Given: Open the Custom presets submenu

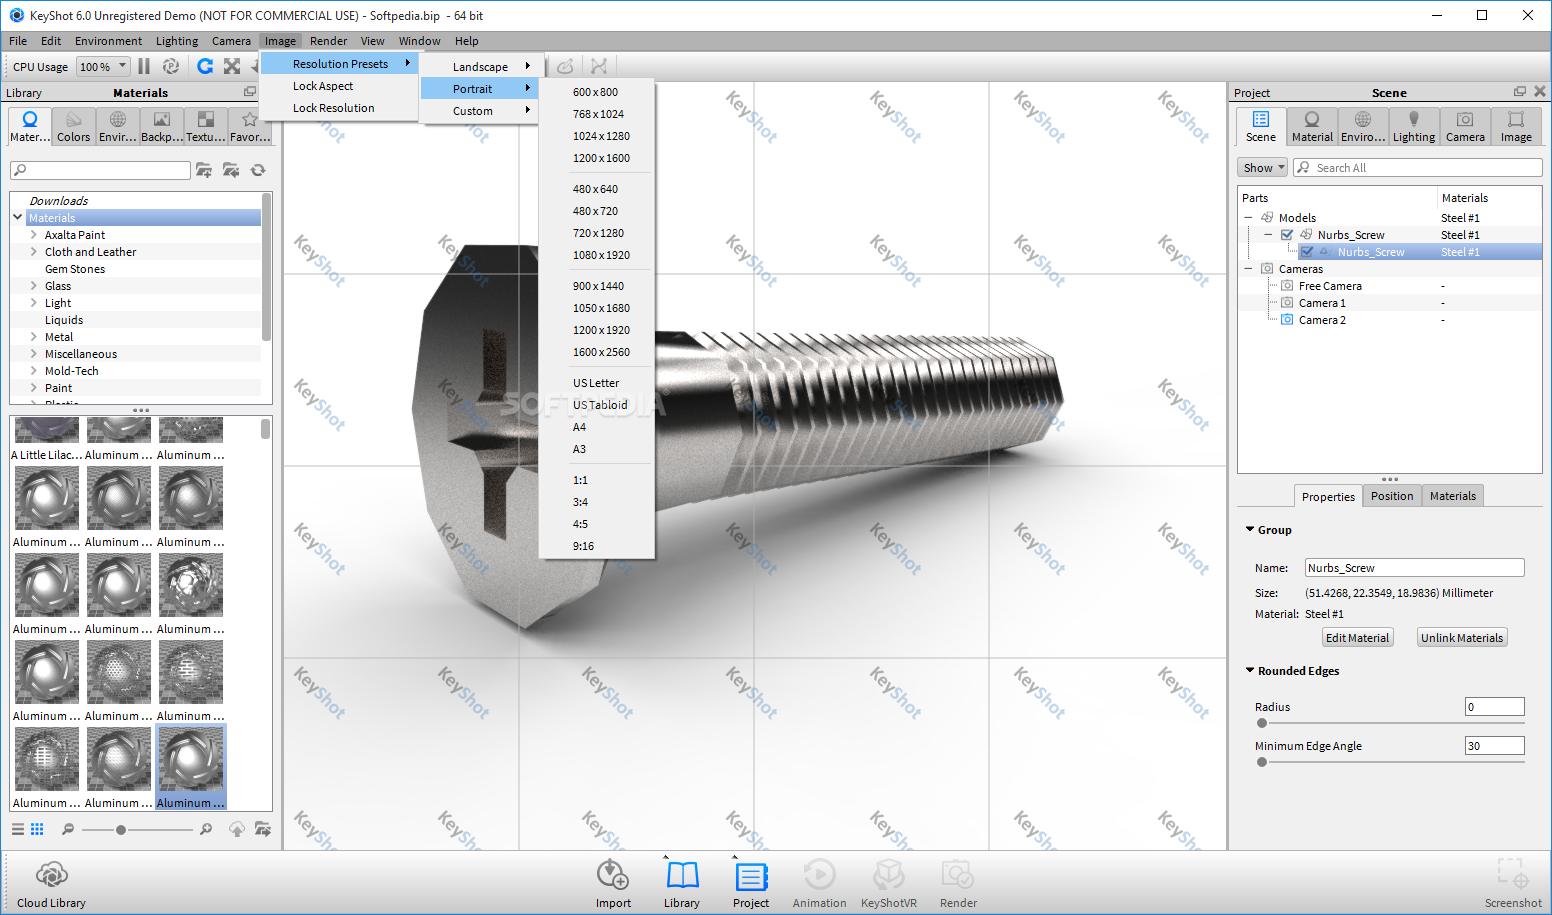Looking at the screenshot, I should pos(482,111).
